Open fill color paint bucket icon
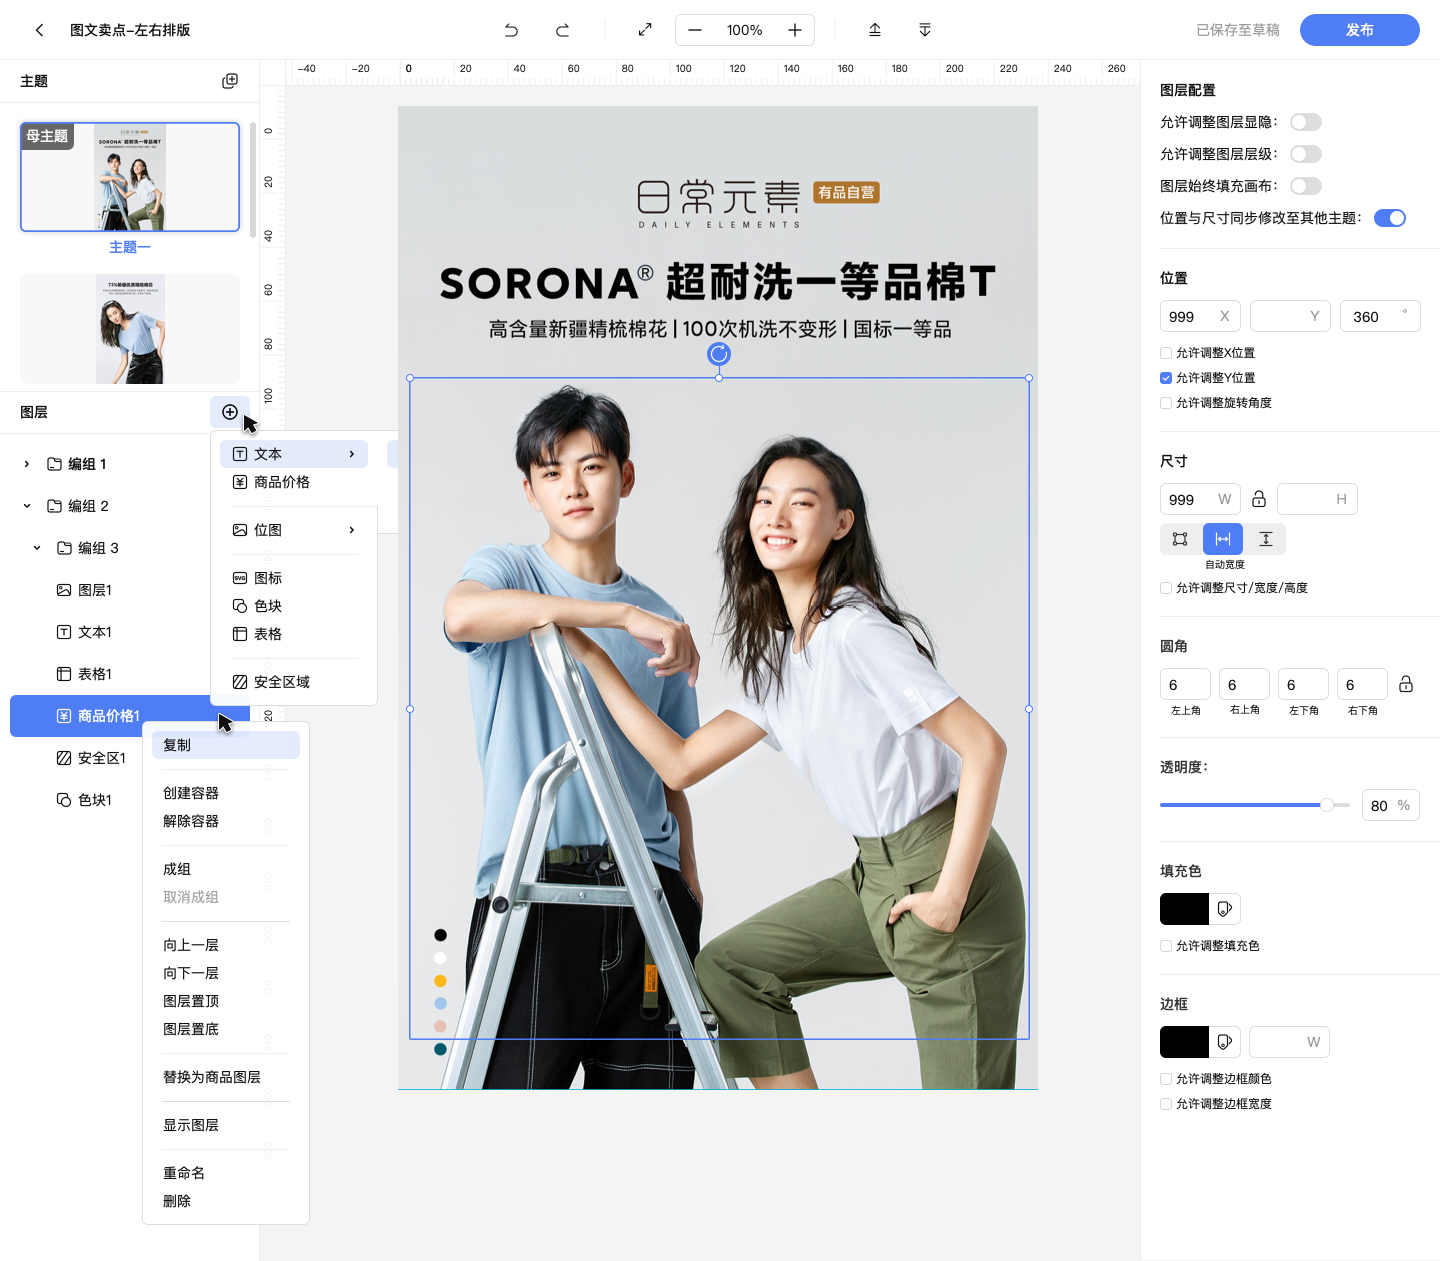Image resolution: width=1440 pixels, height=1261 pixels. (x=1225, y=909)
